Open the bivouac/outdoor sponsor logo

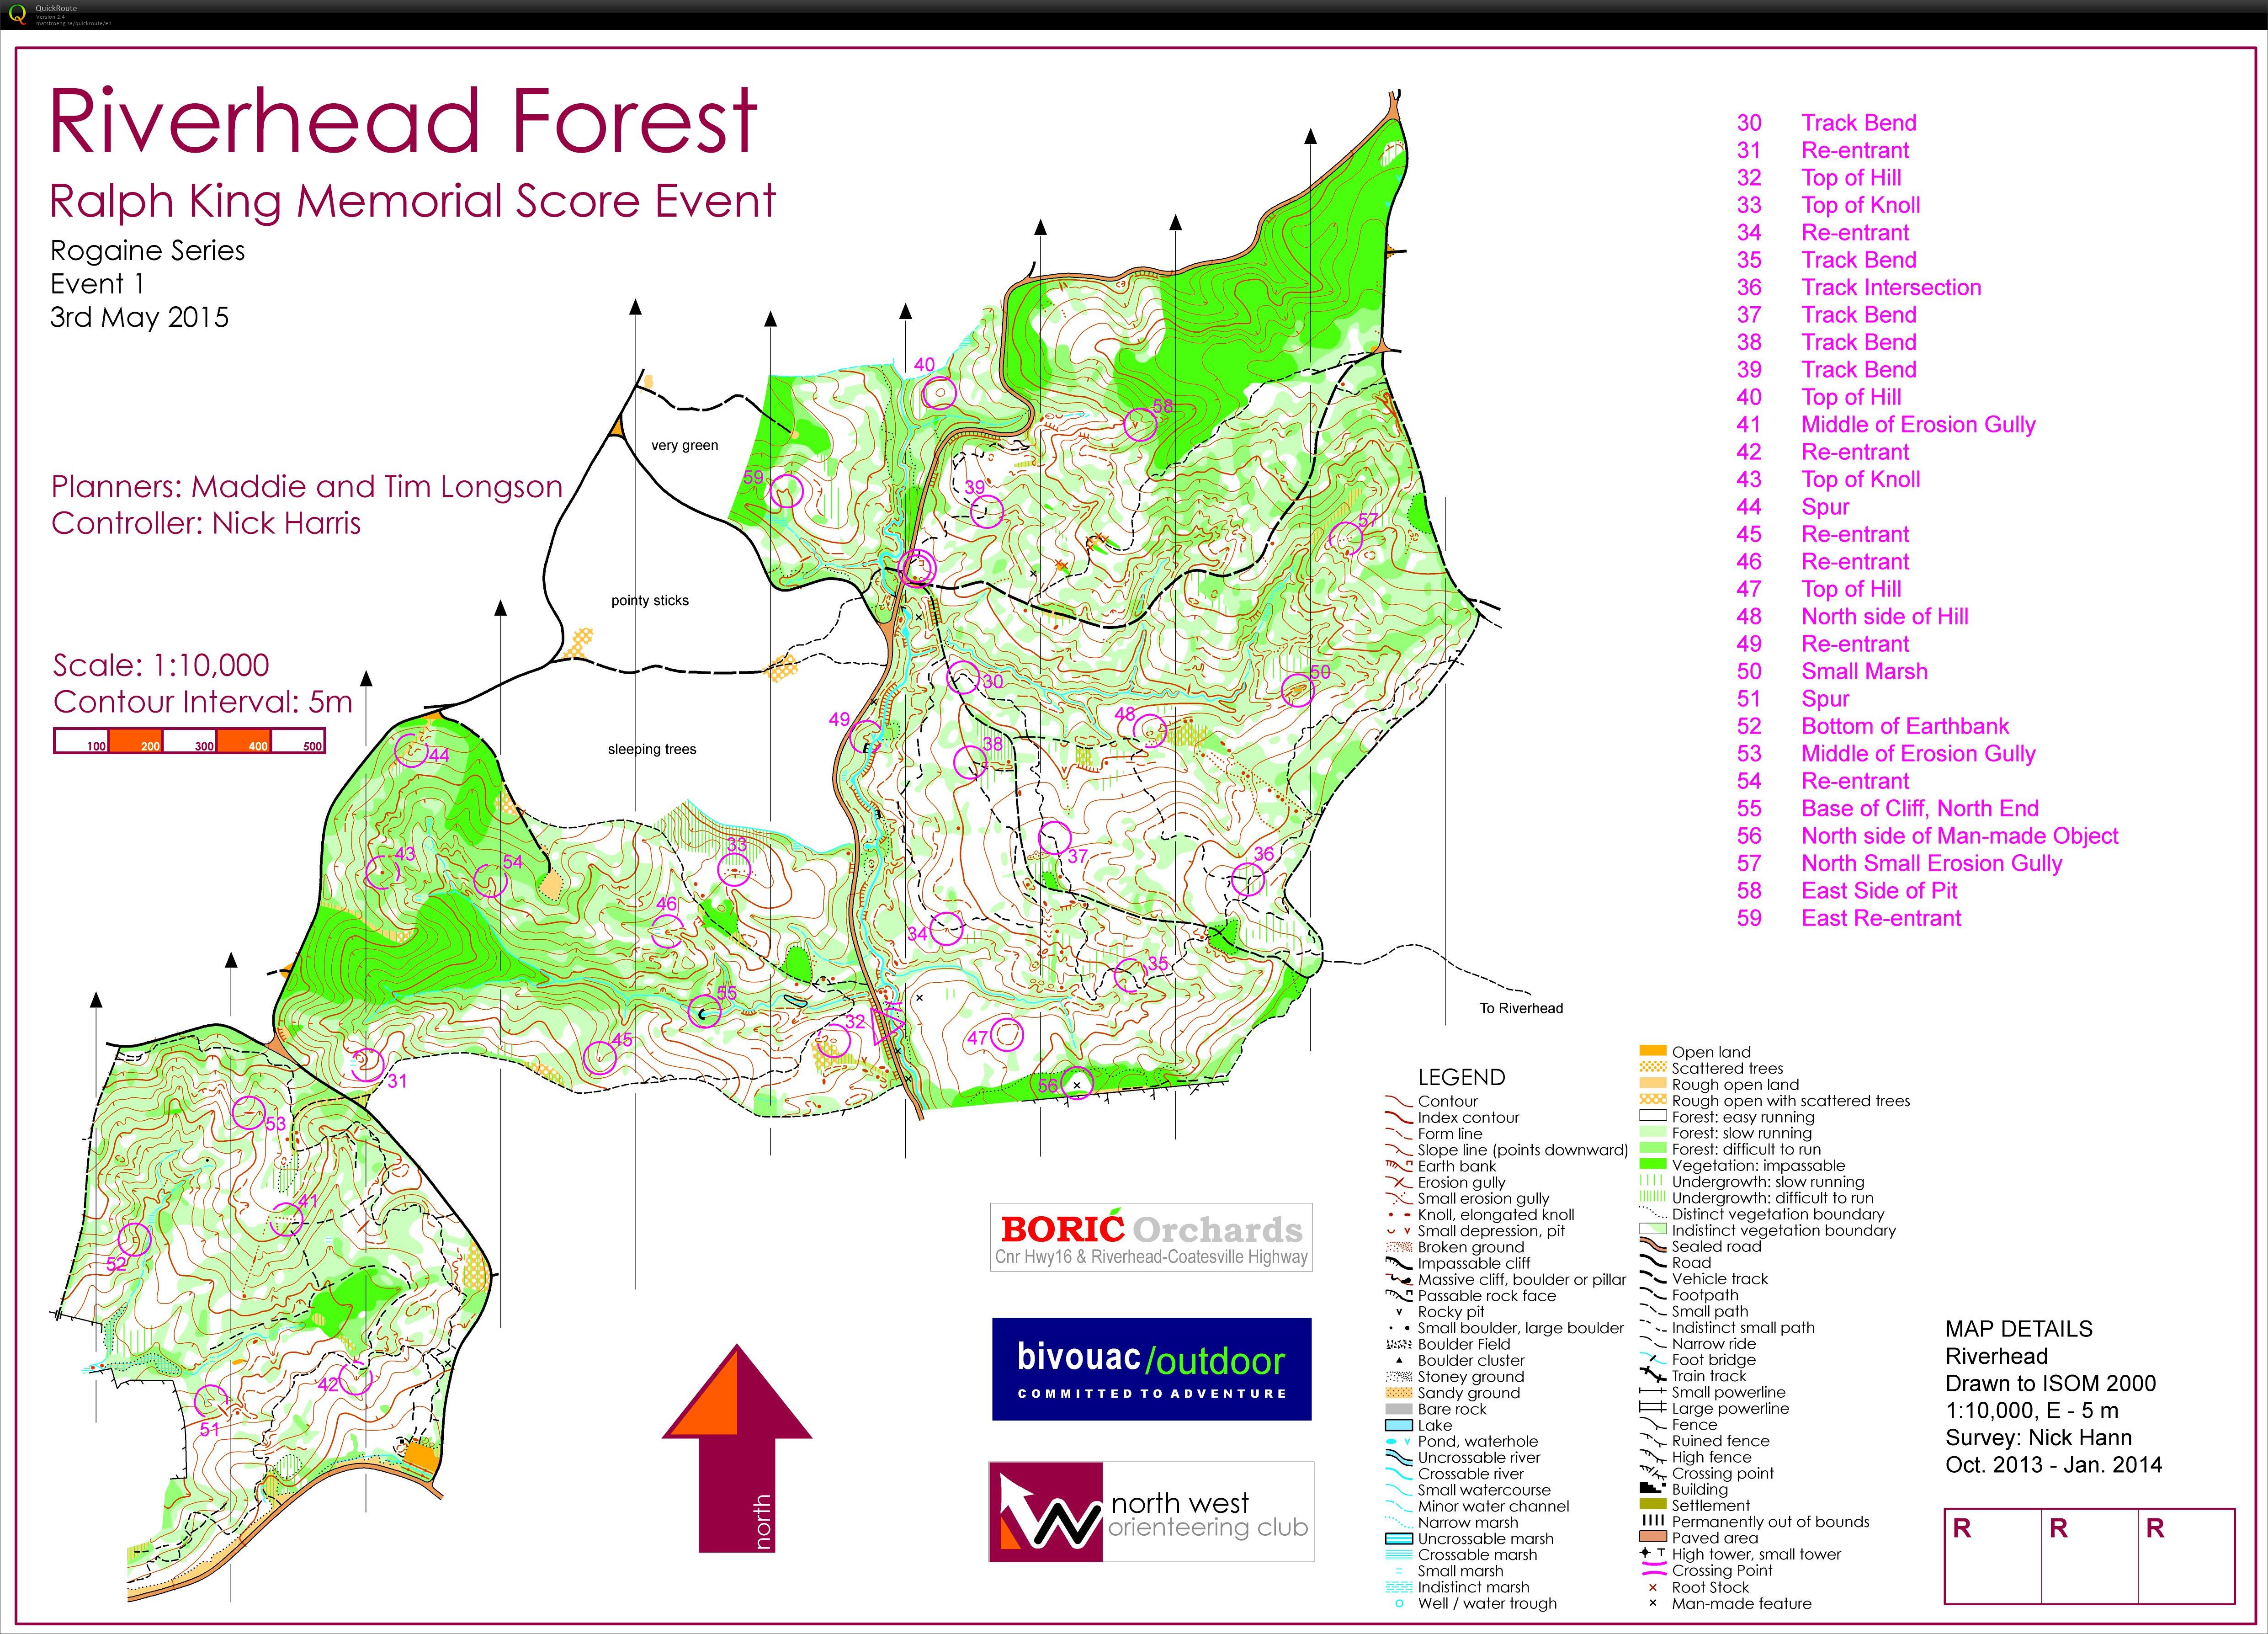[x=1151, y=1369]
